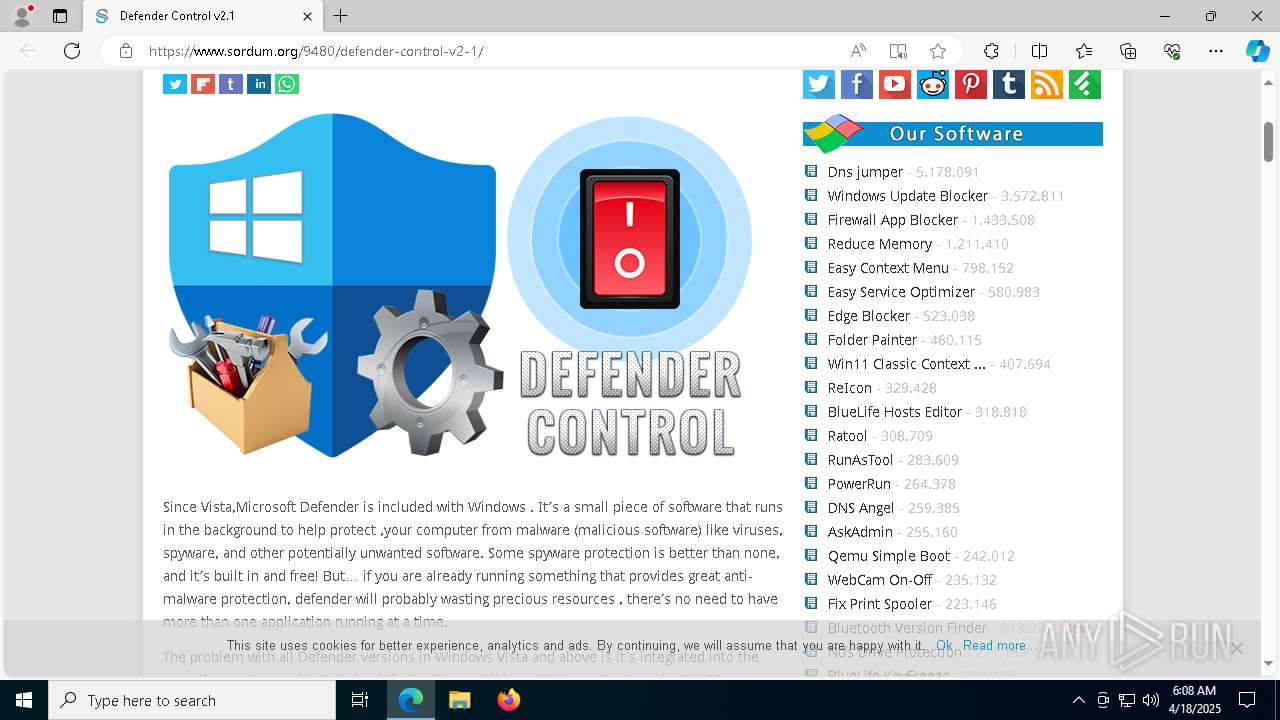Share the article via the small LinkedIn icon
1280x720 pixels.
[x=259, y=84]
